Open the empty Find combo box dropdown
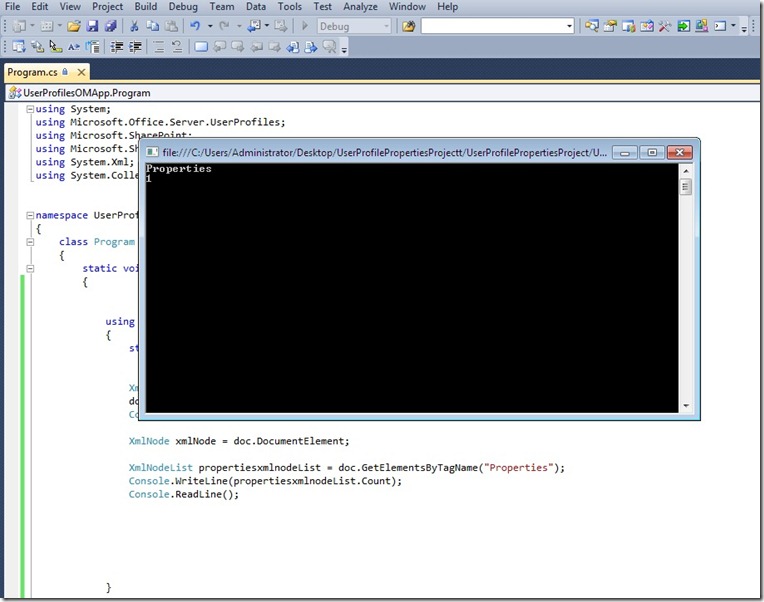This screenshot has height=602, width=764. 569,26
